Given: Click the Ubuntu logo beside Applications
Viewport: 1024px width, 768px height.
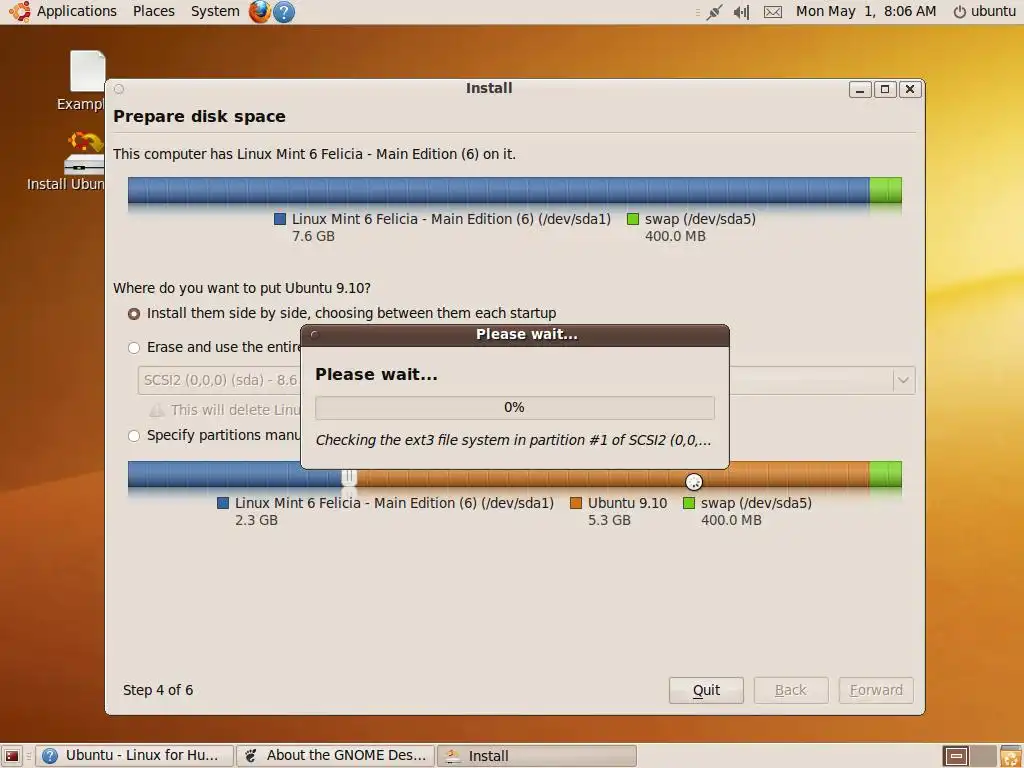Looking at the screenshot, I should point(20,12).
